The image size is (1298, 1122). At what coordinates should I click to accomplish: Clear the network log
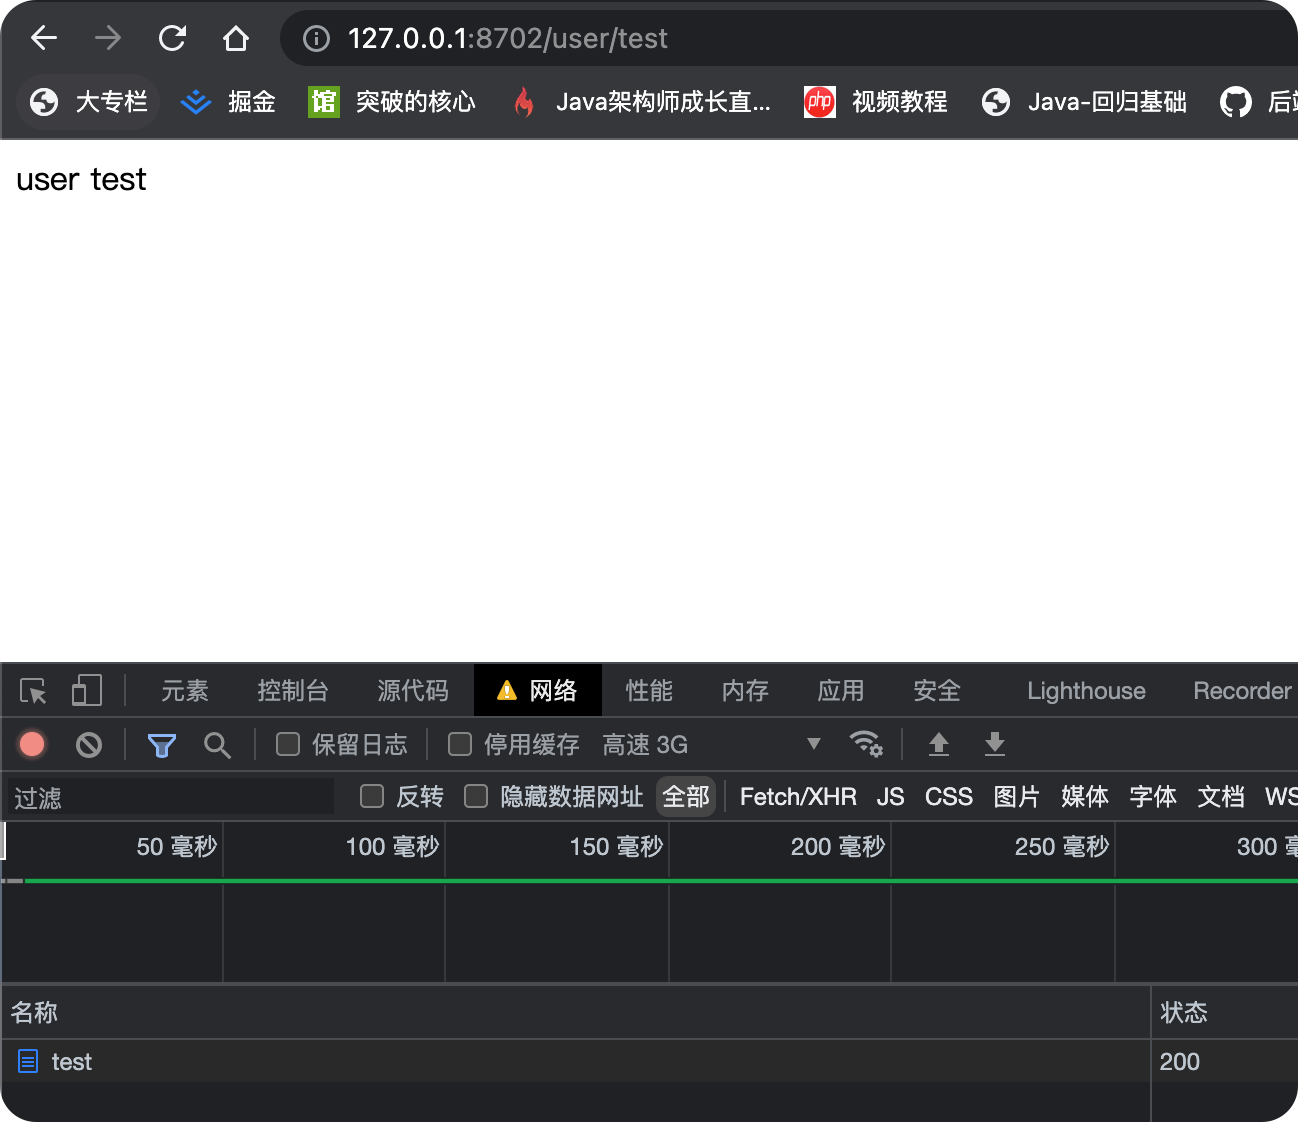pos(89,744)
